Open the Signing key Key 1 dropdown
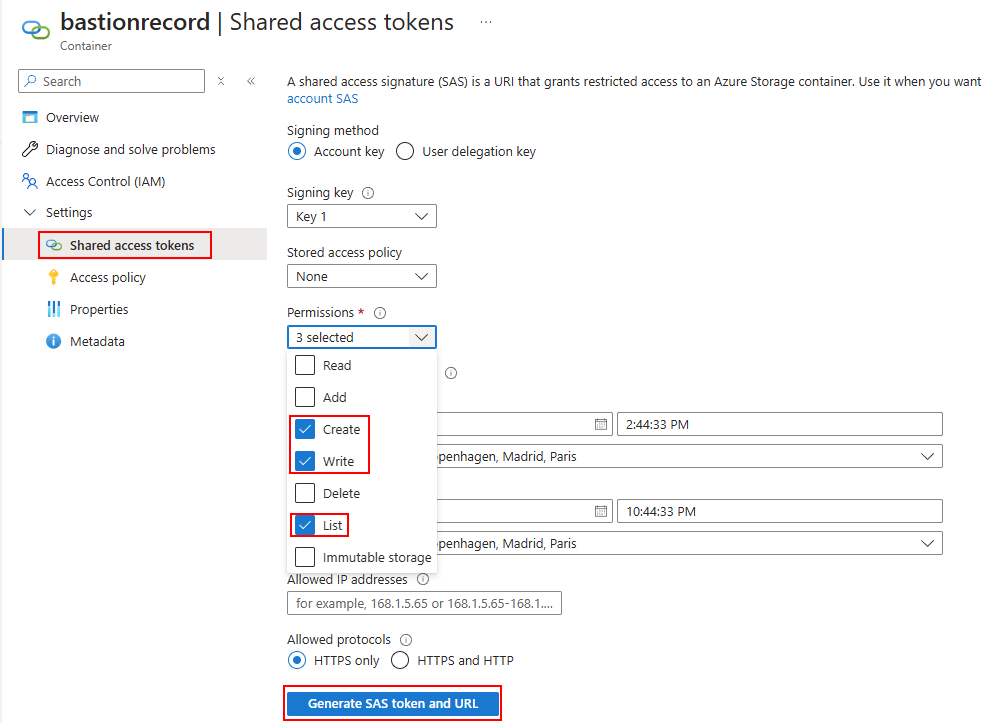 click(x=362, y=216)
